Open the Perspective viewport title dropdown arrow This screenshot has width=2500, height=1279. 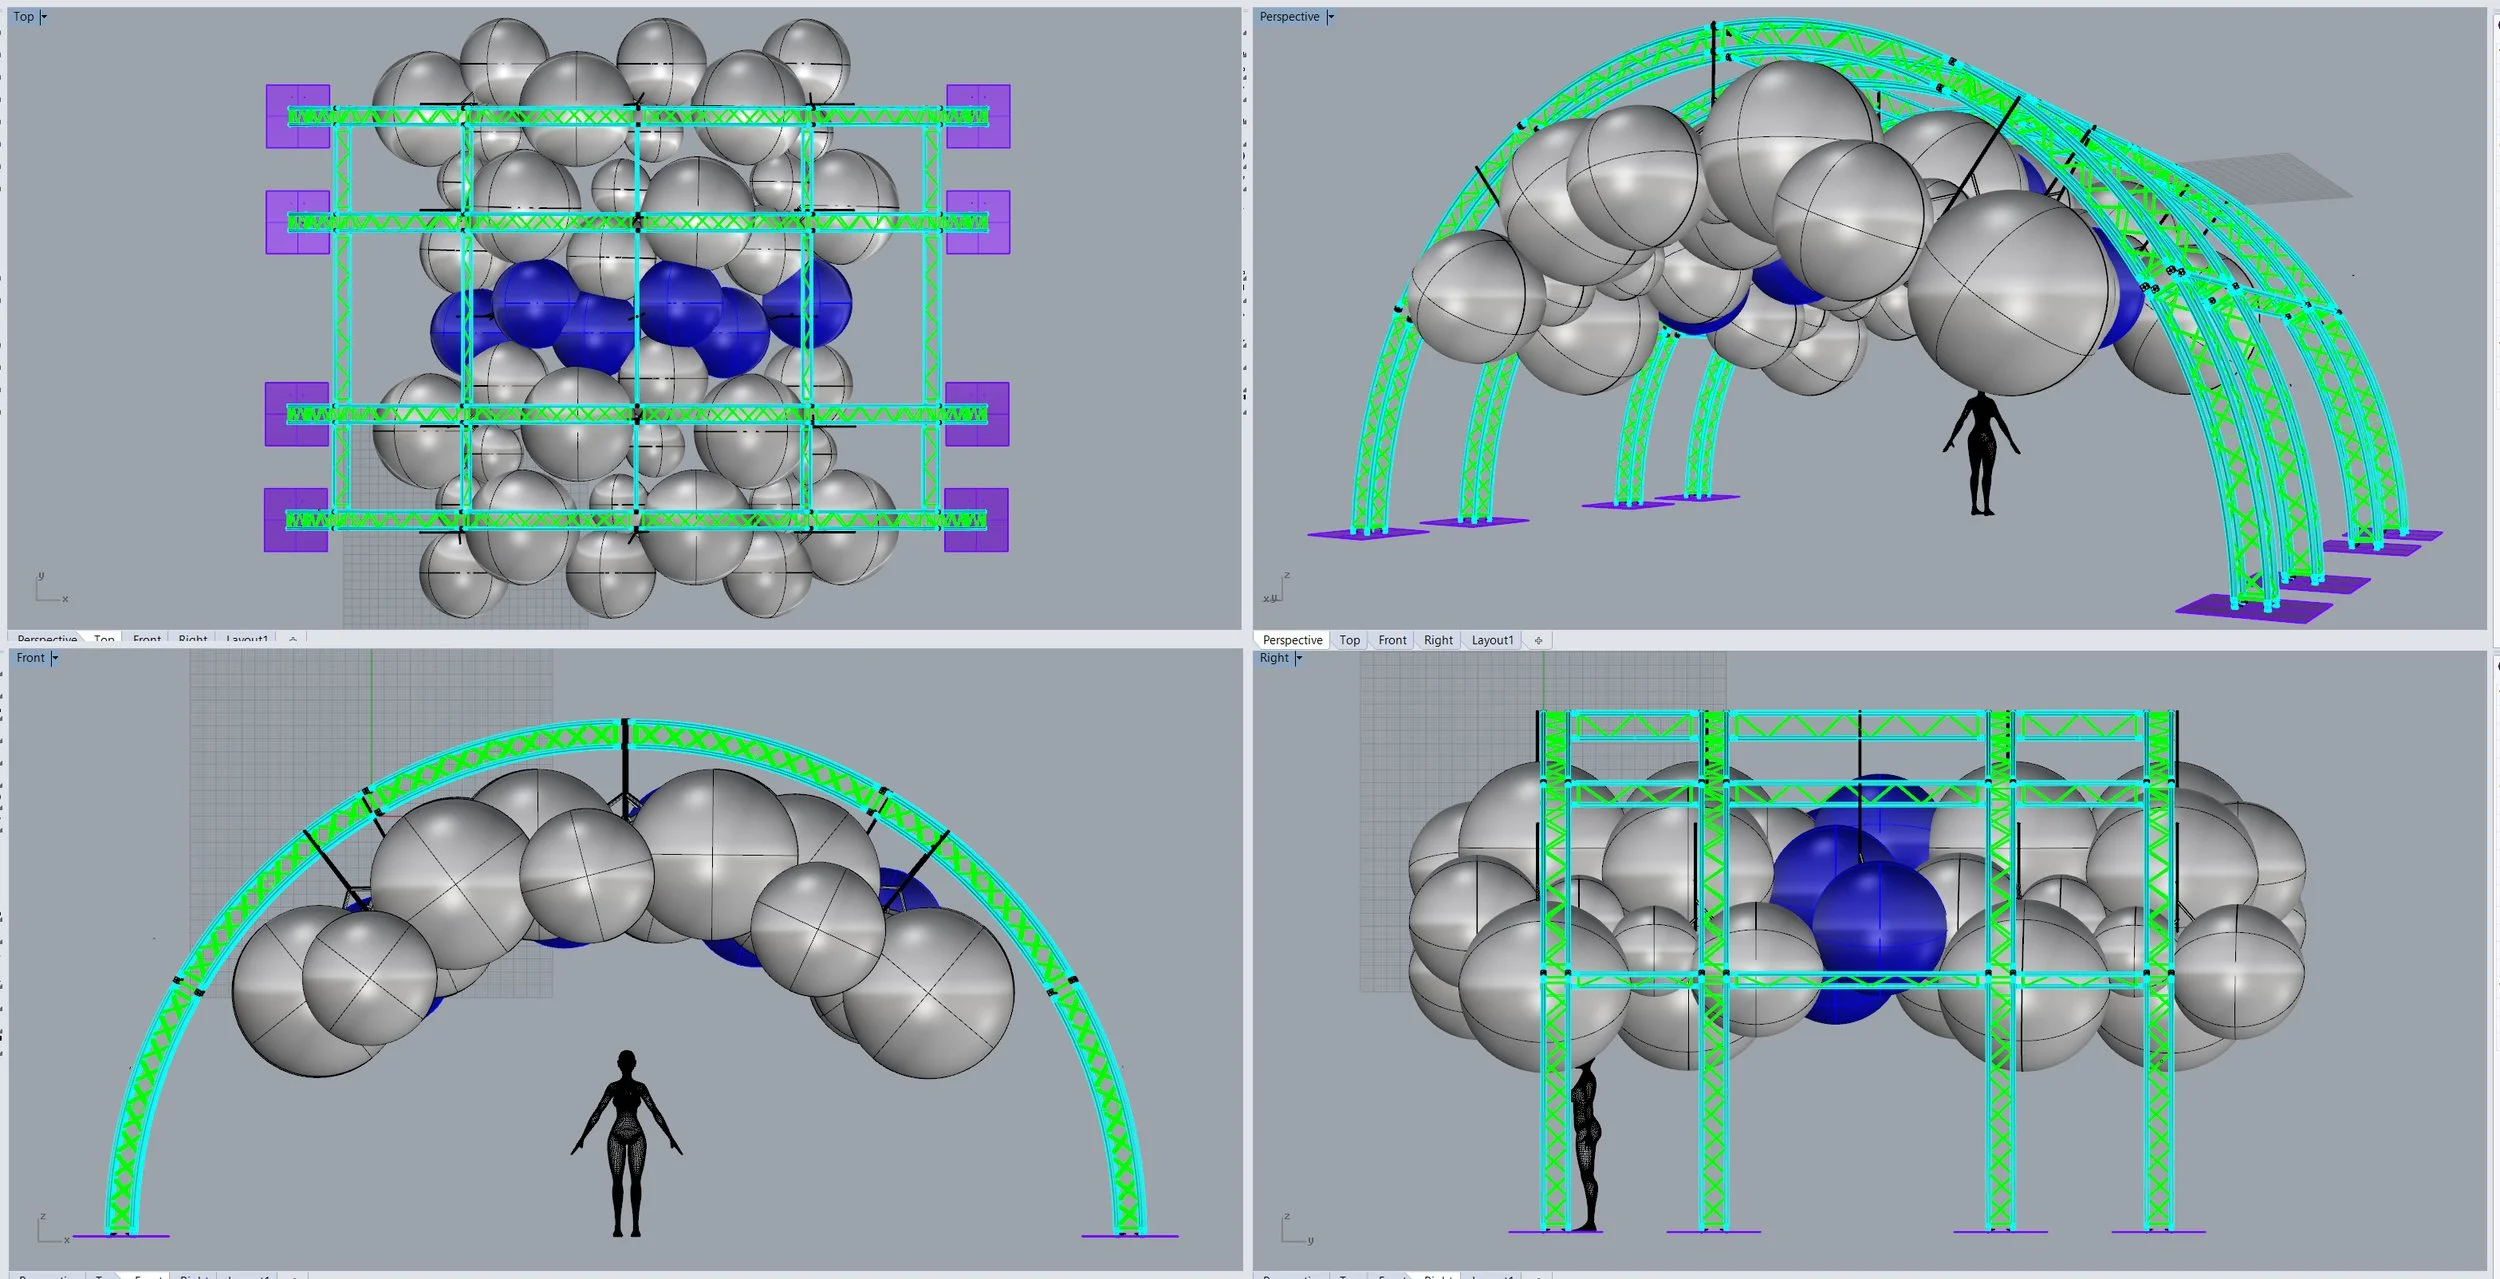click(x=1331, y=17)
